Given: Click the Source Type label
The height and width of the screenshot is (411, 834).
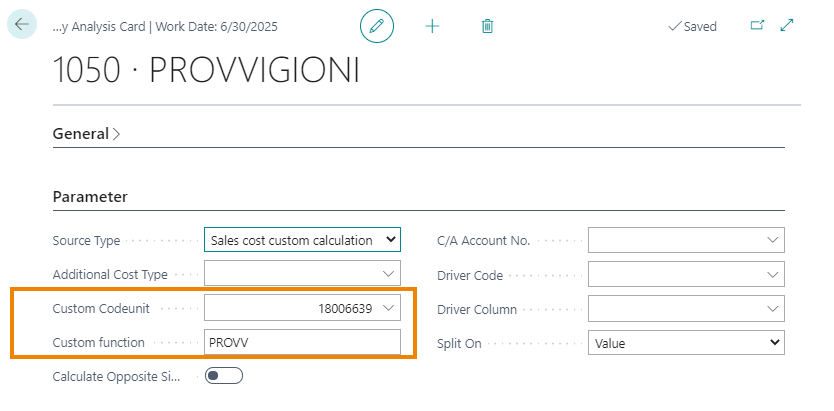Looking at the screenshot, I should pos(86,240).
